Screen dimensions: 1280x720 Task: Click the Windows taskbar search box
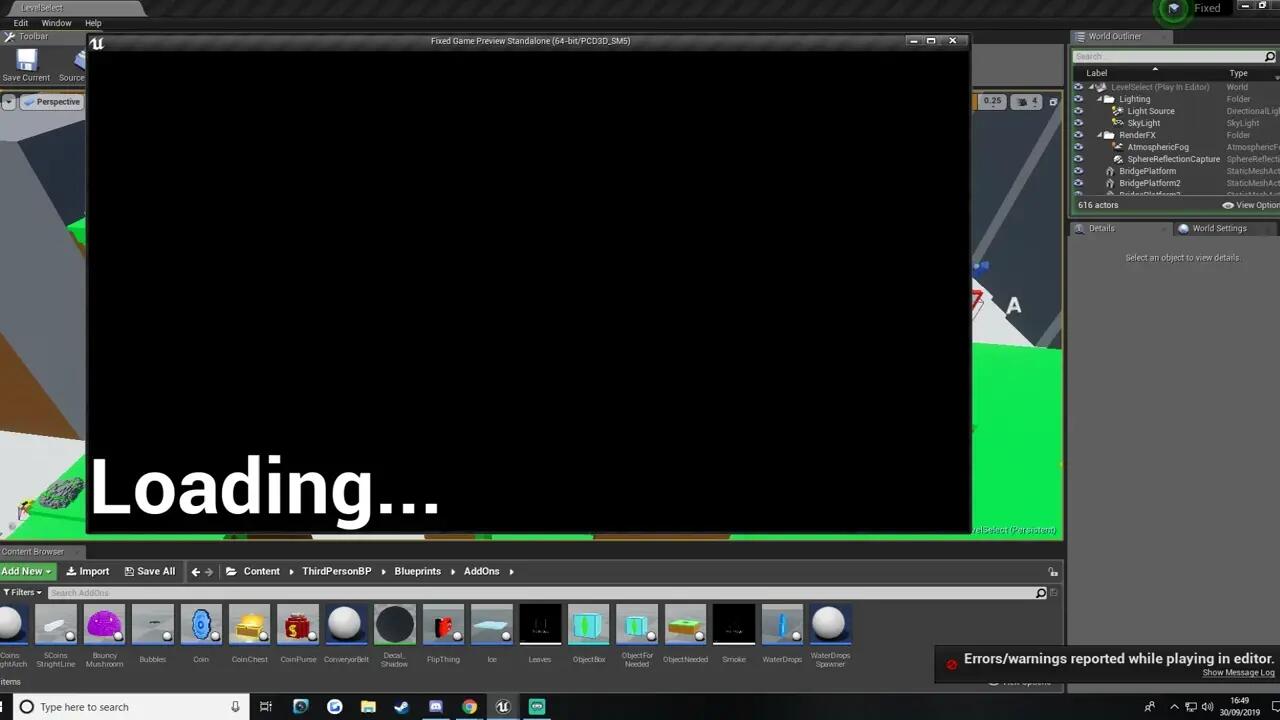[130, 706]
